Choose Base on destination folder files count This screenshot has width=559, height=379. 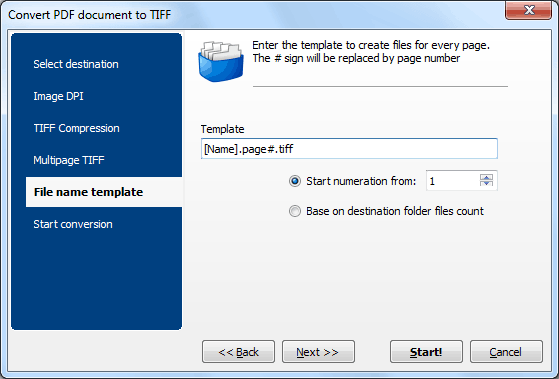[x=295, y=211]
